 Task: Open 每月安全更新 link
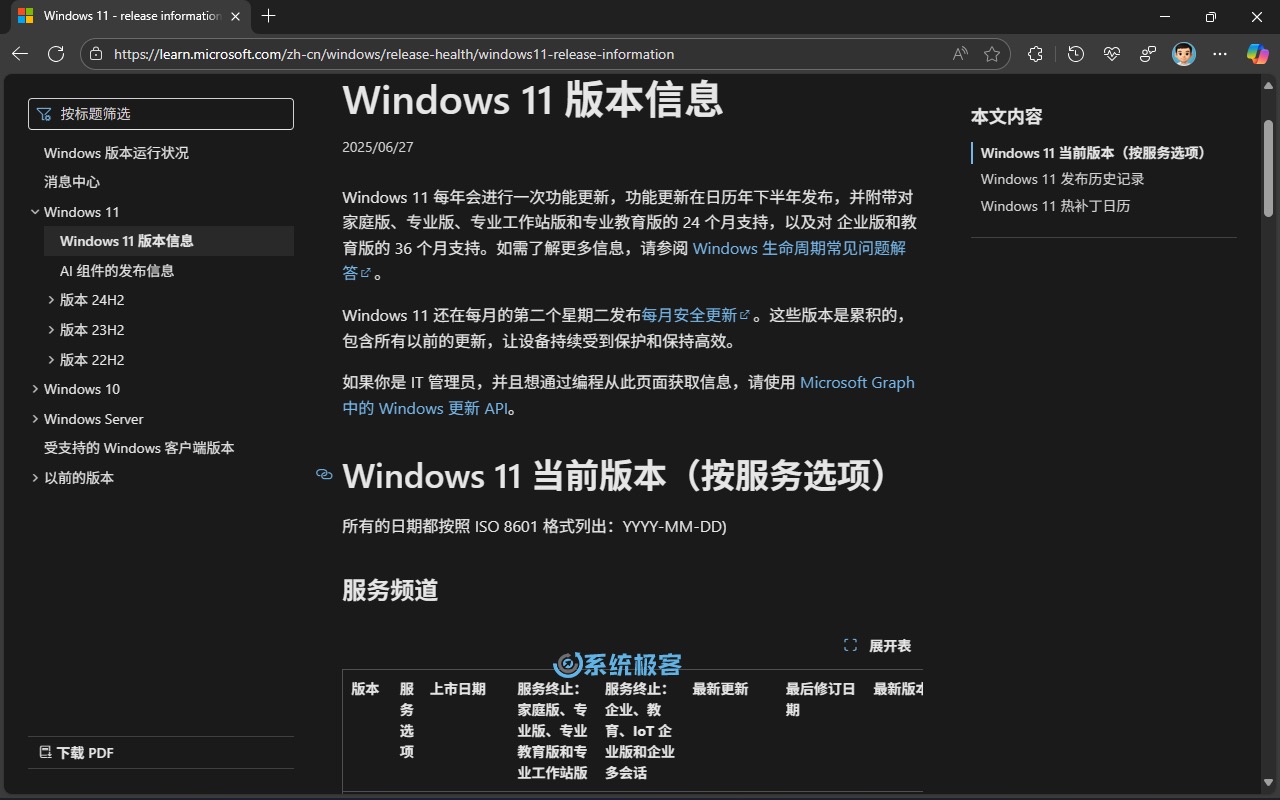pos(695,315)
